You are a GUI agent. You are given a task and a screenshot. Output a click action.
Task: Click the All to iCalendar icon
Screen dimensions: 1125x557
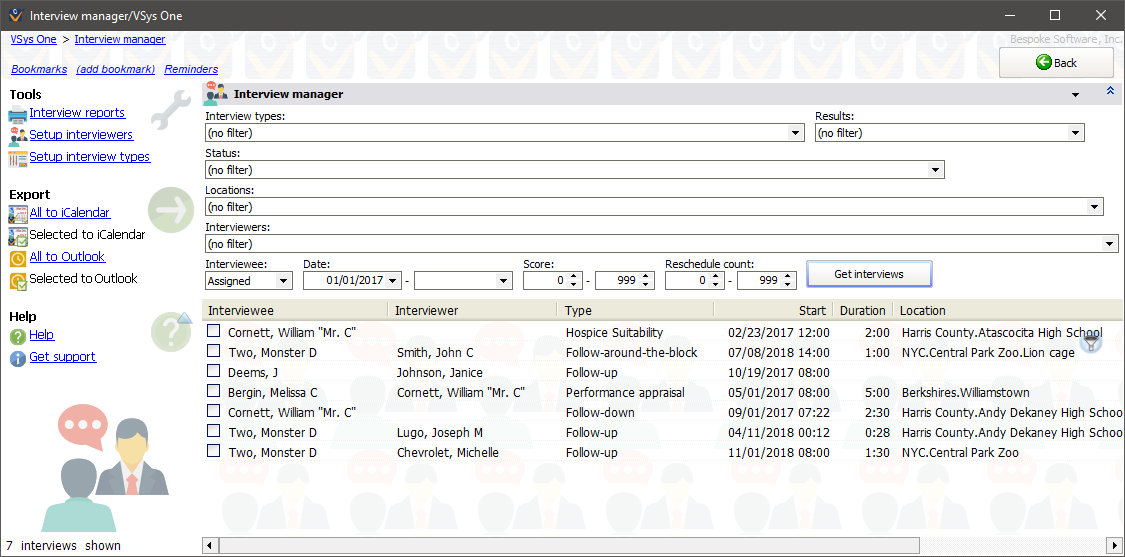[18, 214]
